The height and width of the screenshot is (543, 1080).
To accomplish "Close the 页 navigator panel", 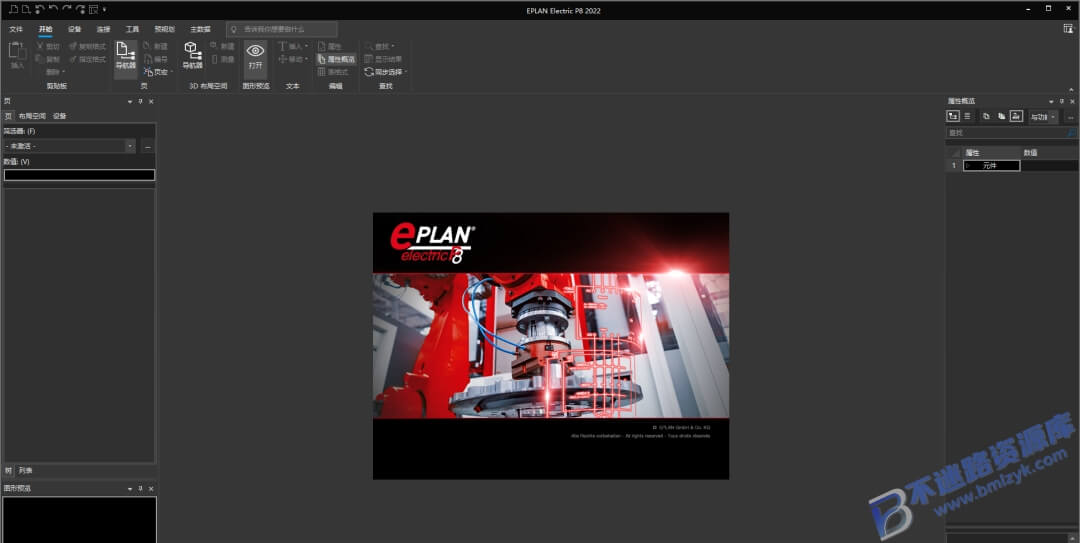I will 152,102.
